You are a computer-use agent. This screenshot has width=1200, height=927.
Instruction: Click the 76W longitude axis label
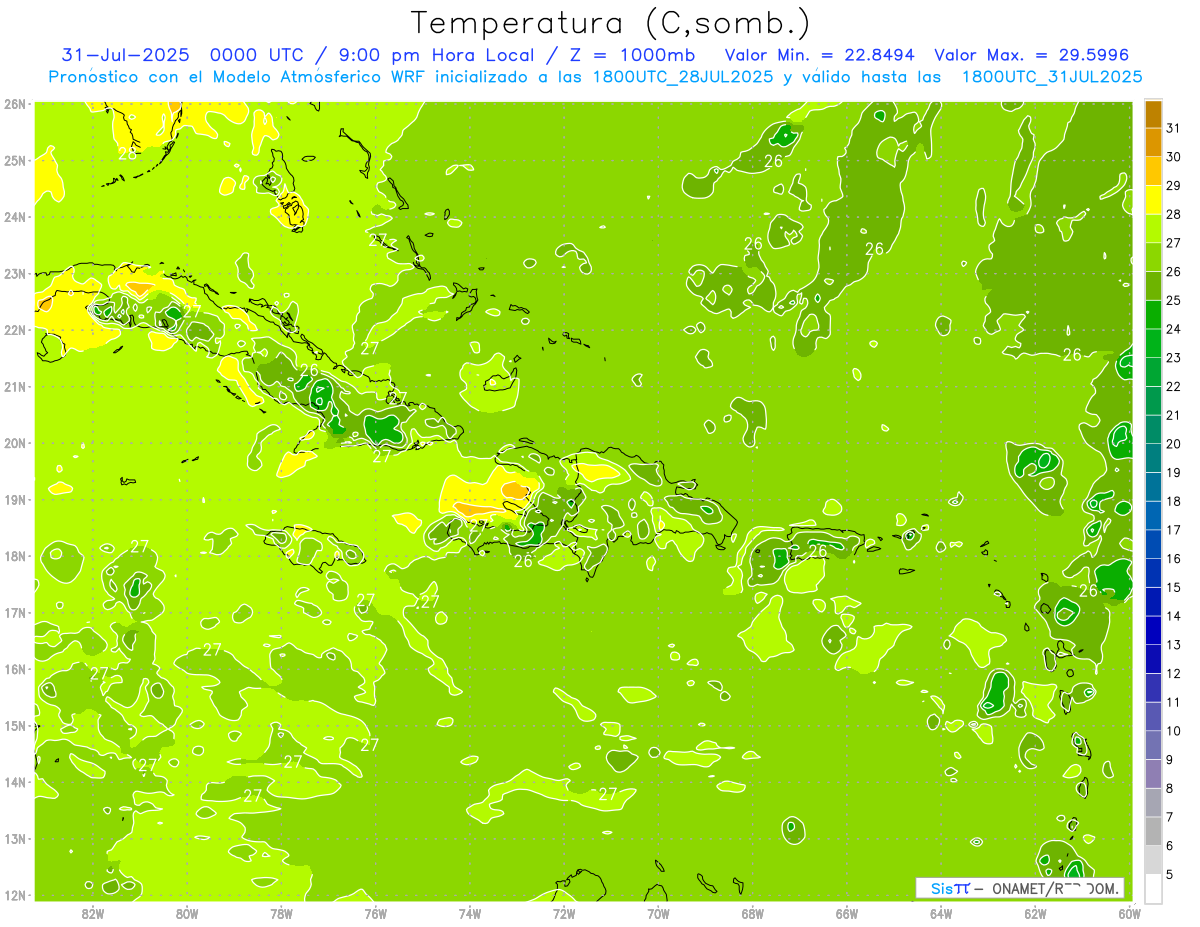376,913
